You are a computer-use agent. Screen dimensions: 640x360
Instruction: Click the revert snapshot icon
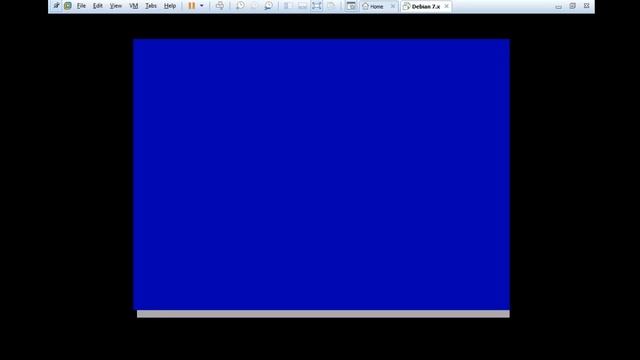click(x=254, y=6)
